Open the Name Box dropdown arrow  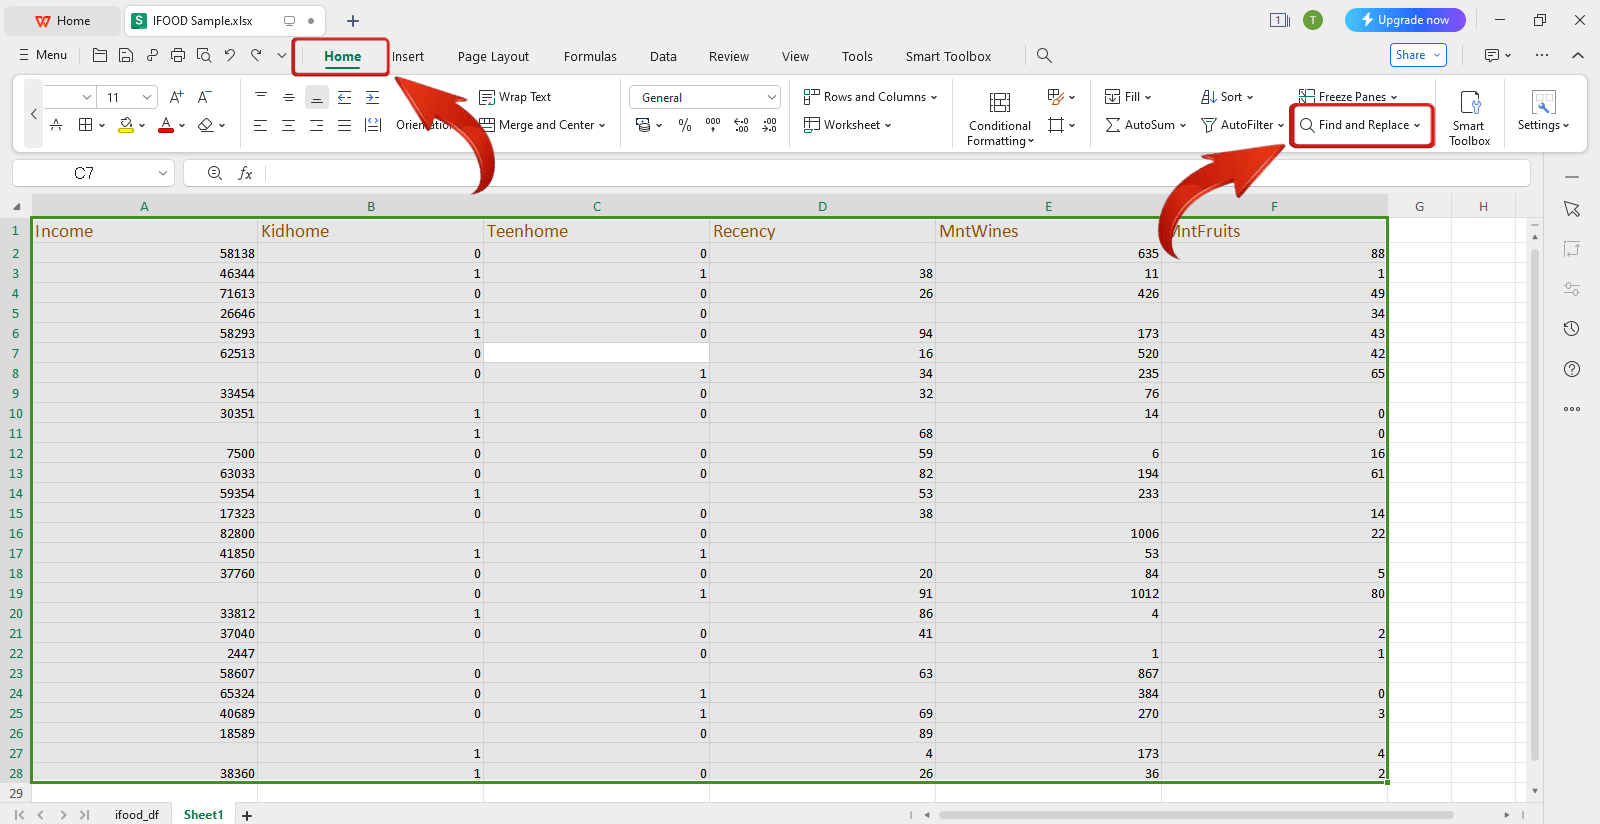pos(162,173)
